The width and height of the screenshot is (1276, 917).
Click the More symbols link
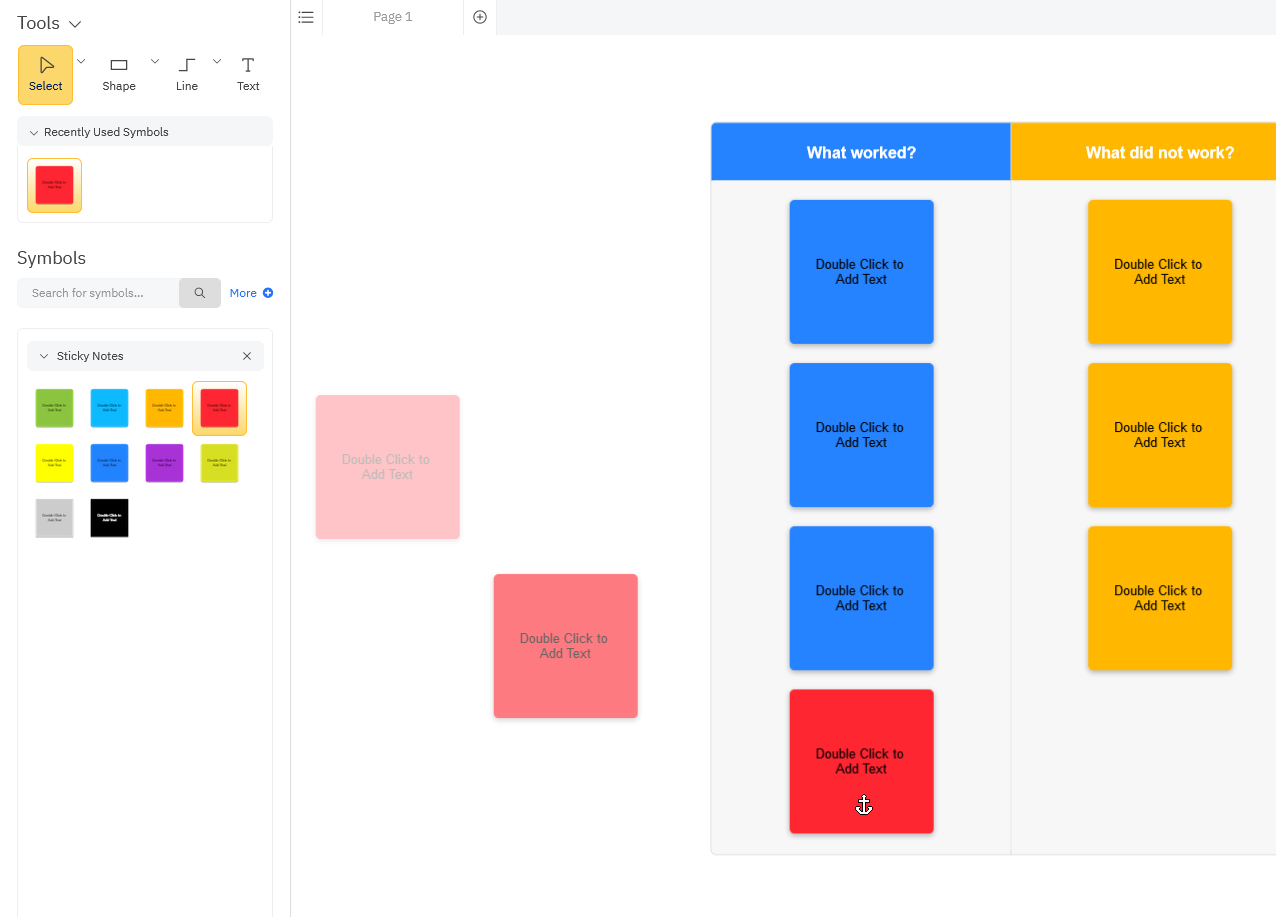coord(251,293)
